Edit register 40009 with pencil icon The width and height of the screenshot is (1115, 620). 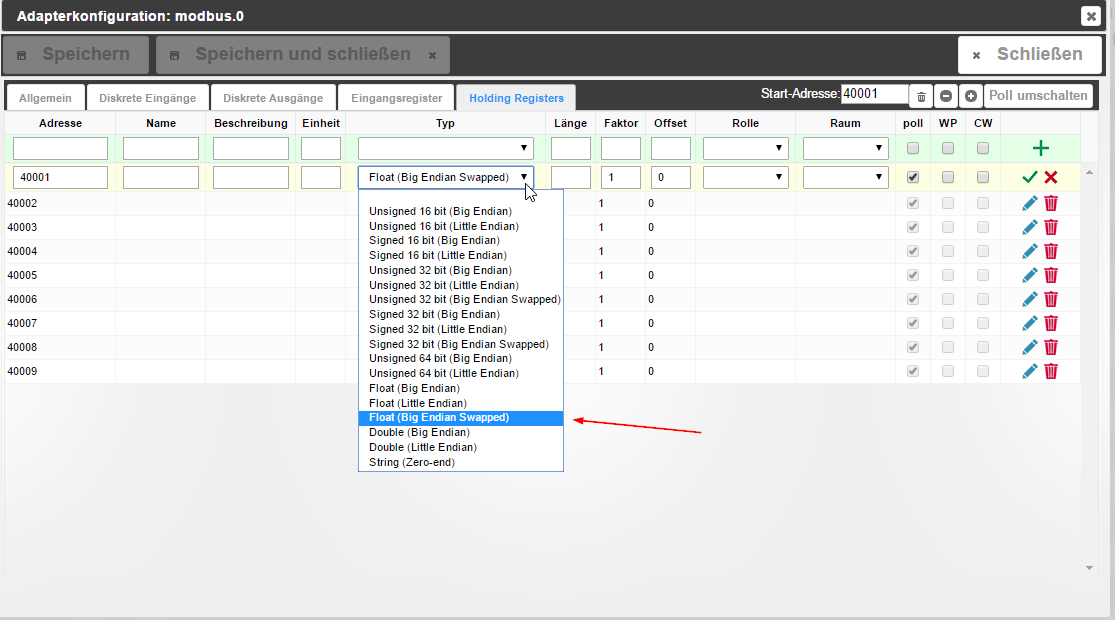pyautogui.click(x=1029, y=371)
